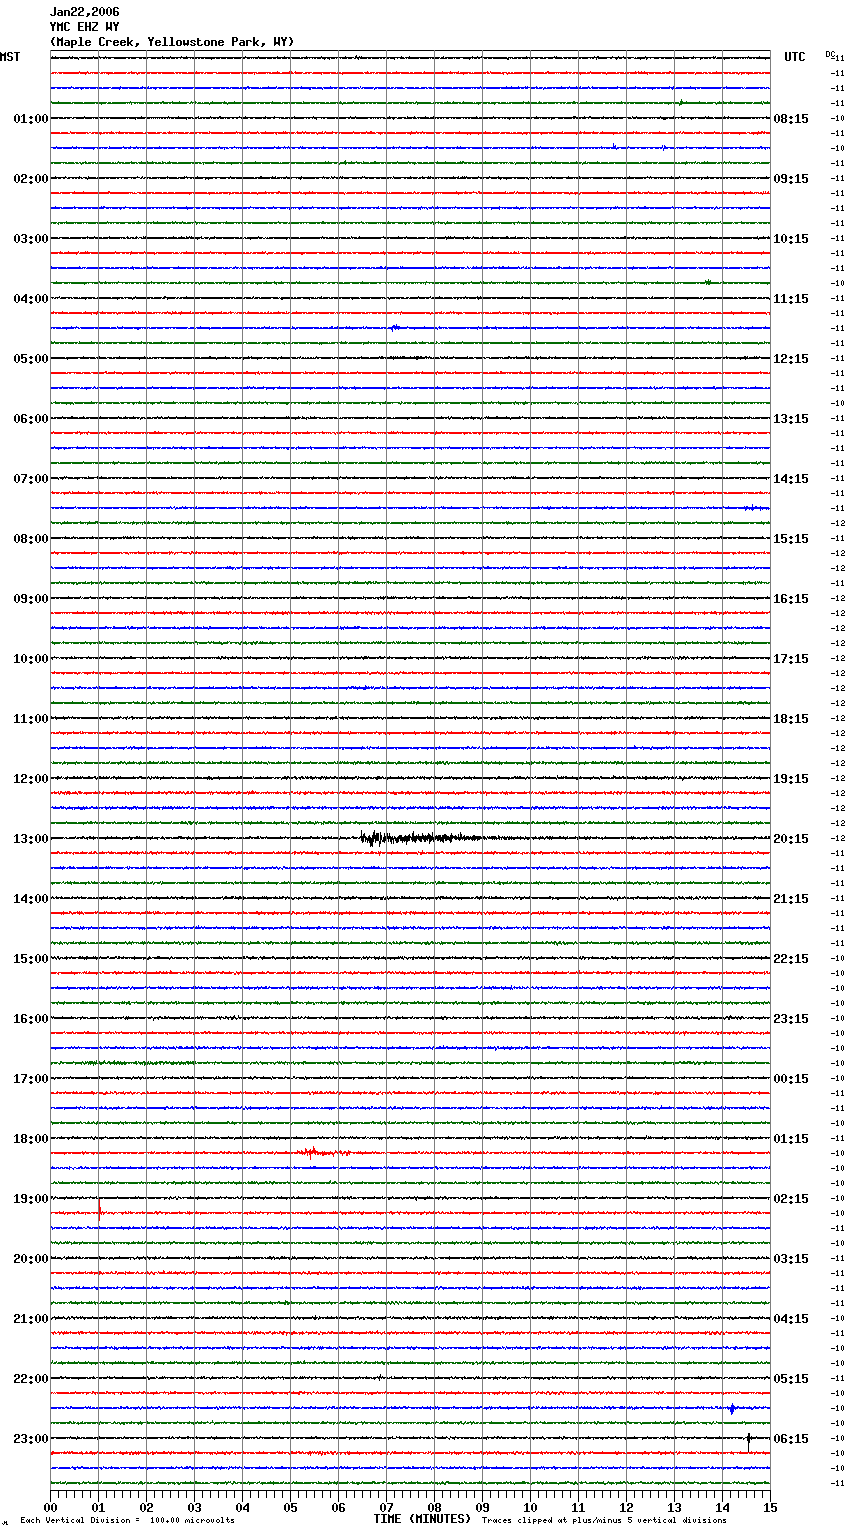
Task: Click the Jan22,2006 date title
Action: [84, 12]
